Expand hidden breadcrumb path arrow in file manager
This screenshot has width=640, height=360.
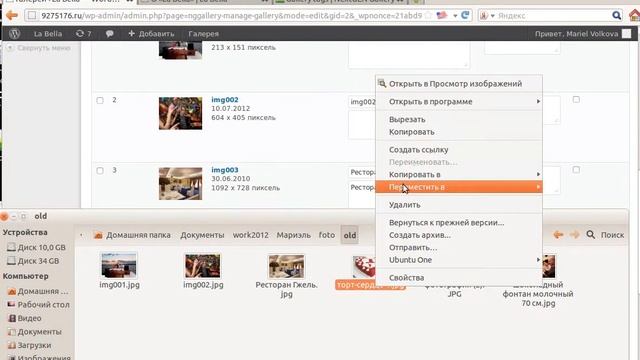81,235
